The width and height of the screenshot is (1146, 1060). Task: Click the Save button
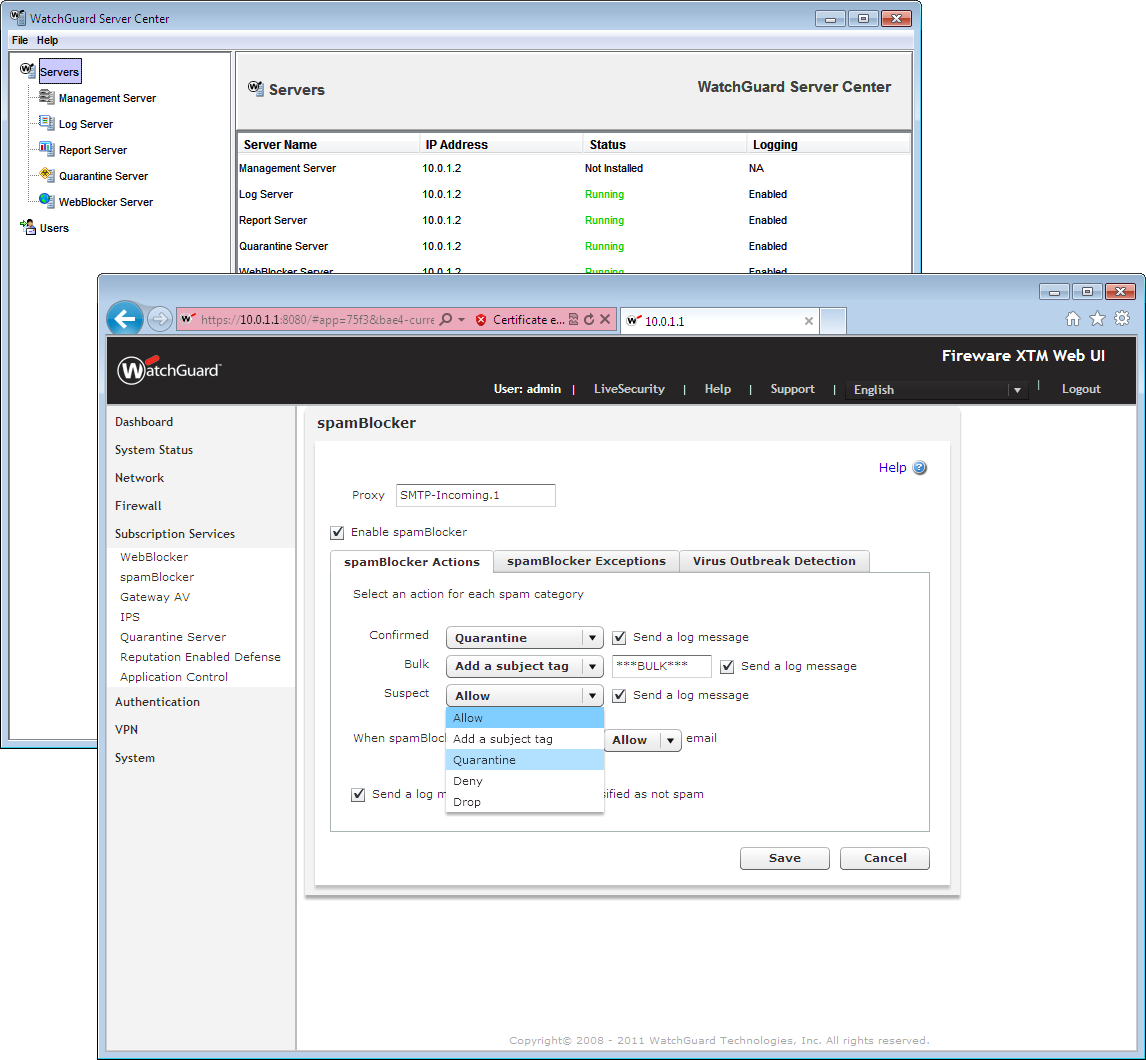pos(784,858)
